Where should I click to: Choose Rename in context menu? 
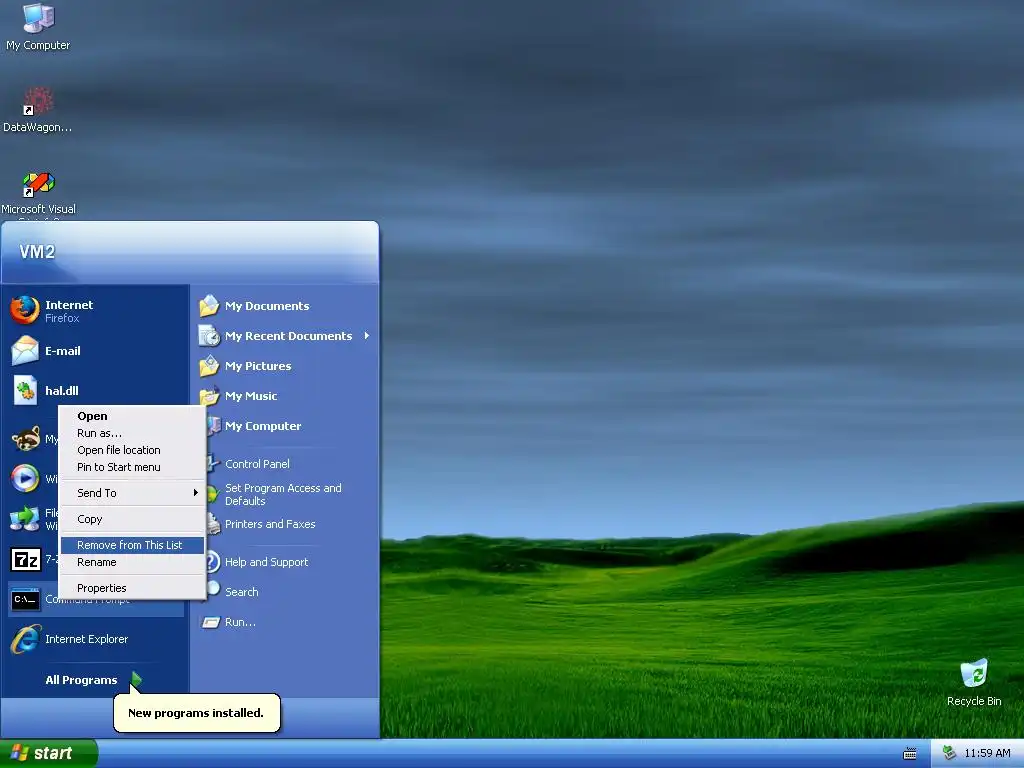coord(133,562)
